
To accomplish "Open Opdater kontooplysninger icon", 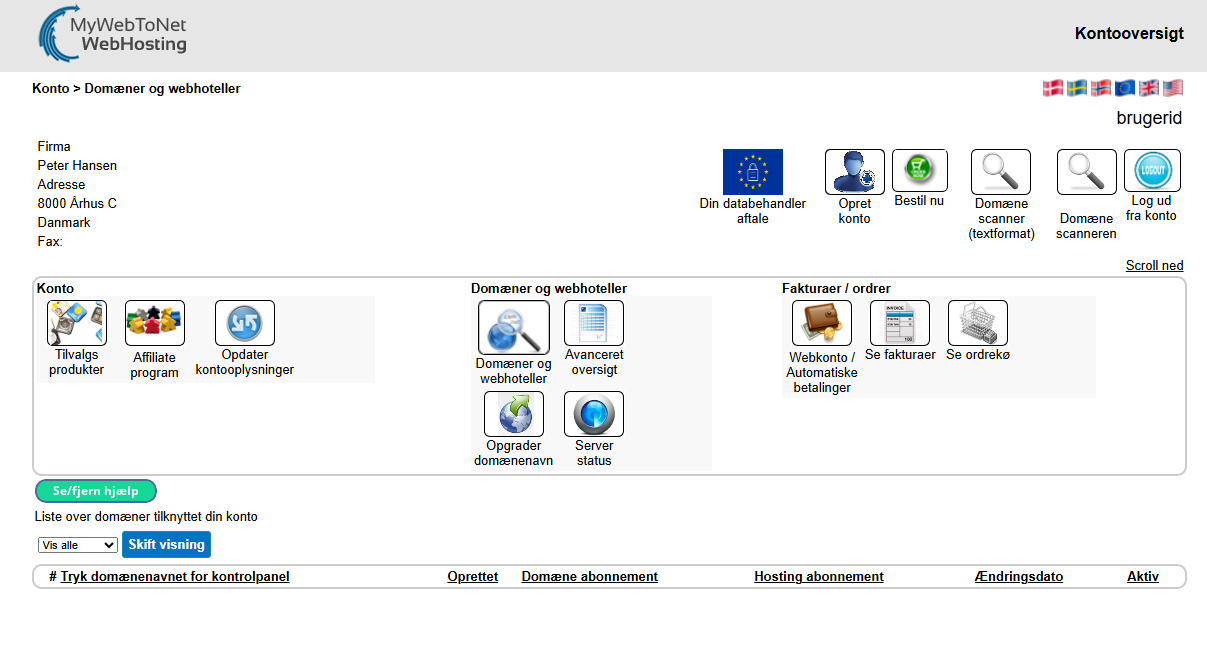I will [x=245, y=323].
